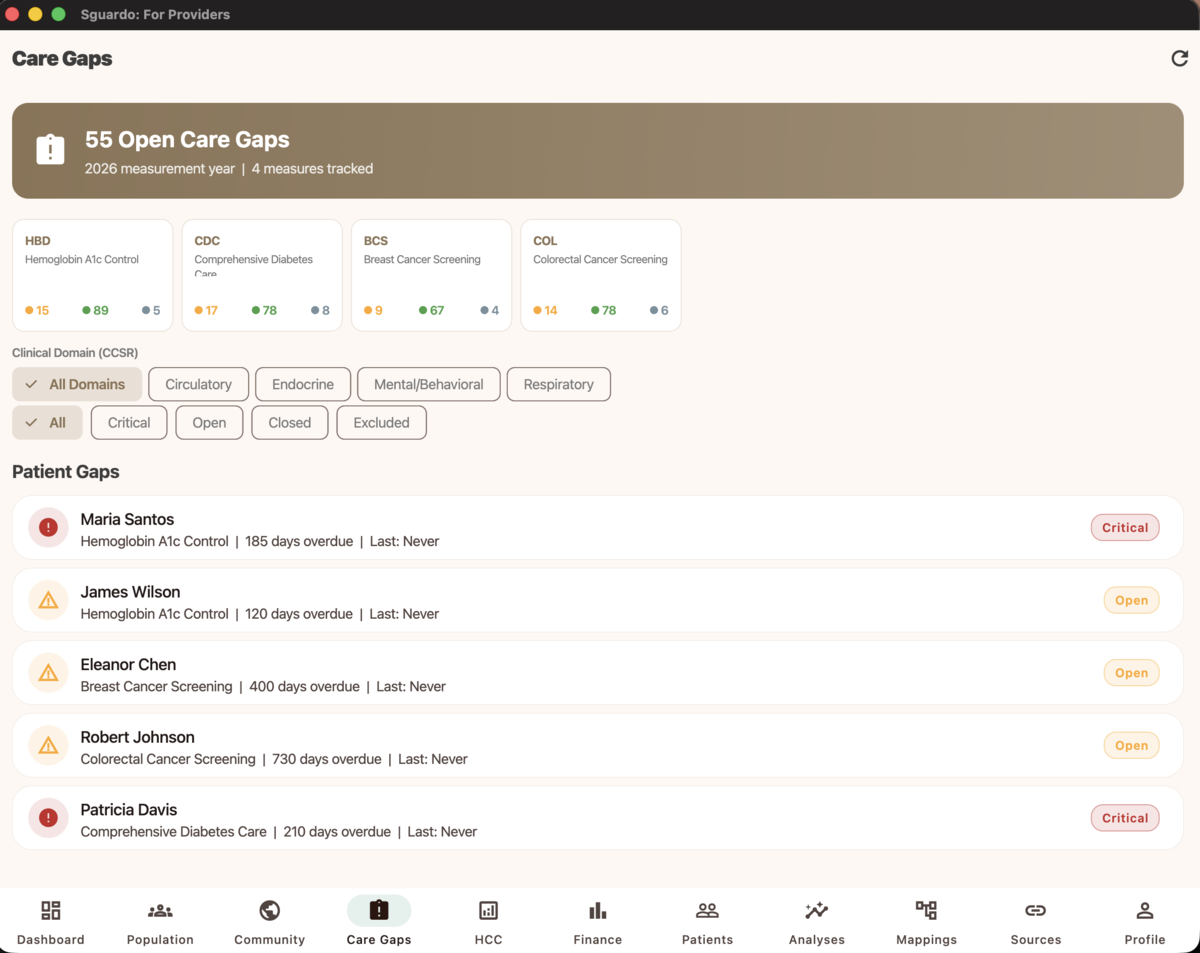Click the Mappings icon
1200x953 pixels.
click(x=926, y=911)
